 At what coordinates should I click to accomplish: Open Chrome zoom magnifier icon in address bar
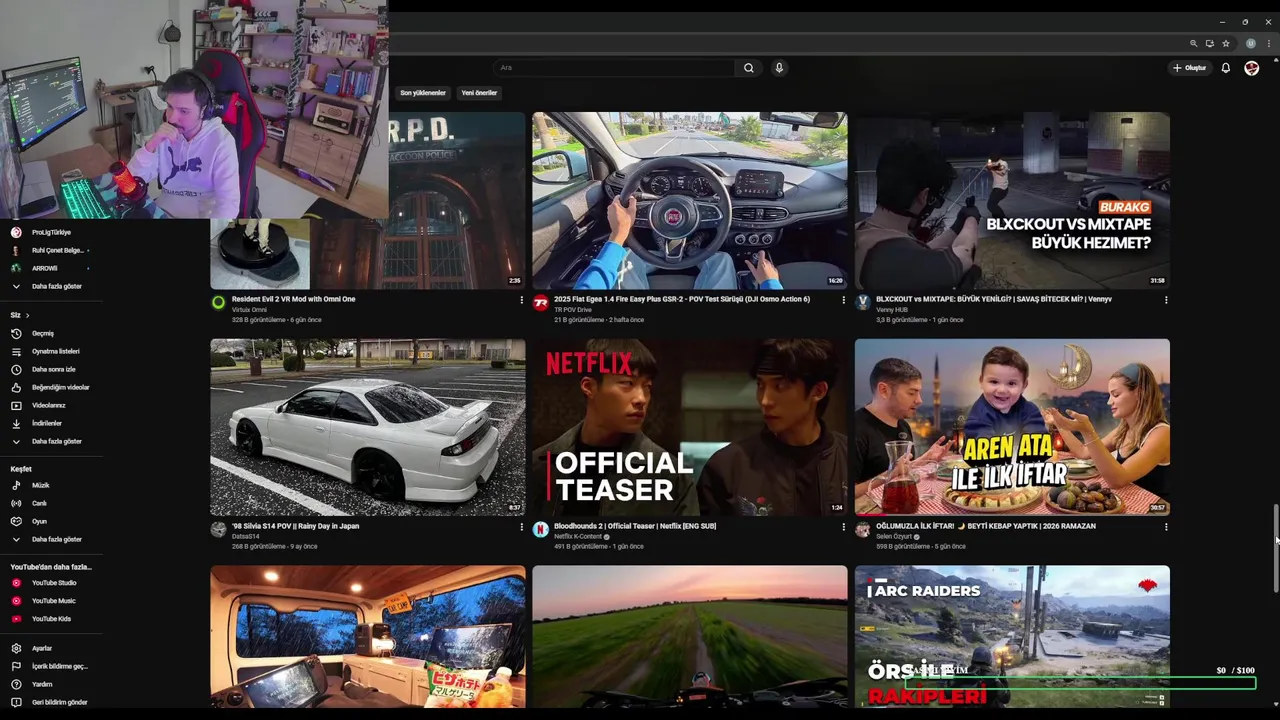1193,44
